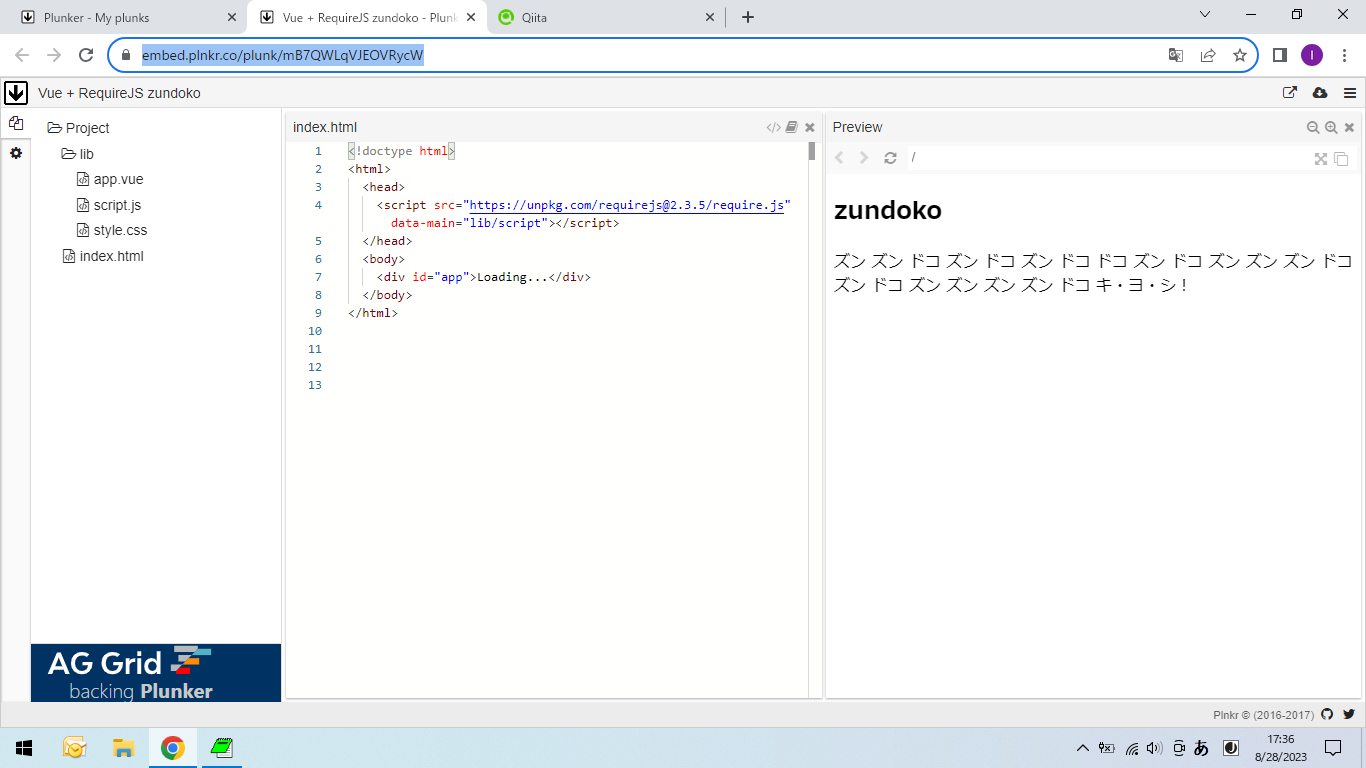Click the AG Grid backing Plunker banner
This screenshot has width=1366, height=768.
tap(156, 672)
